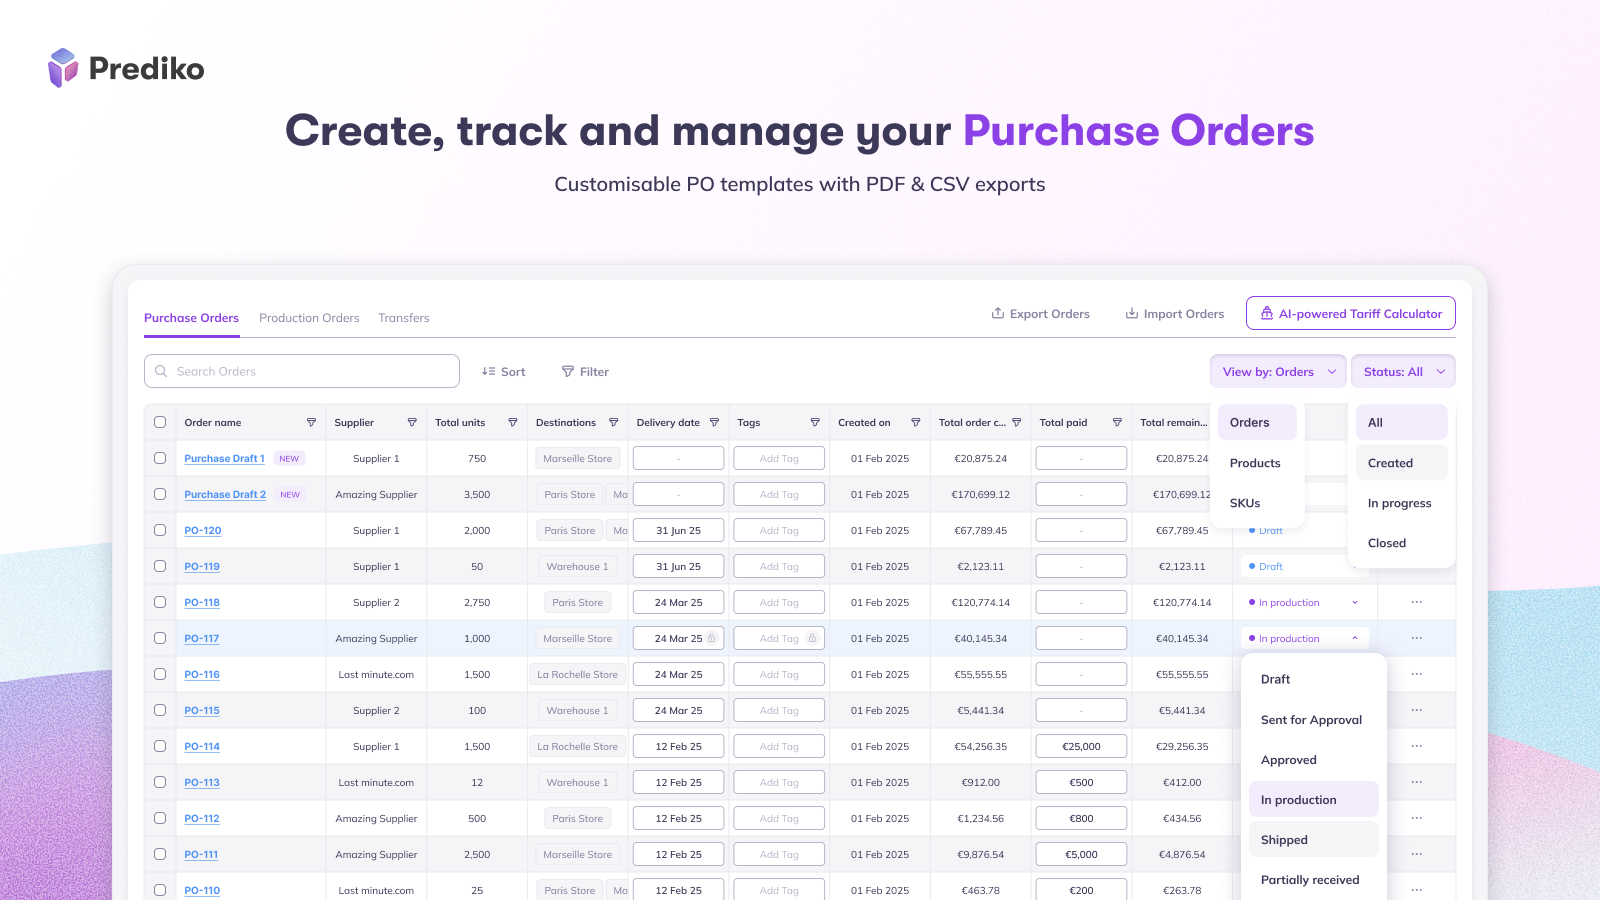Check the PO-119 row checkbox
Screen dimensions: 1600x900
coord(160,566)
